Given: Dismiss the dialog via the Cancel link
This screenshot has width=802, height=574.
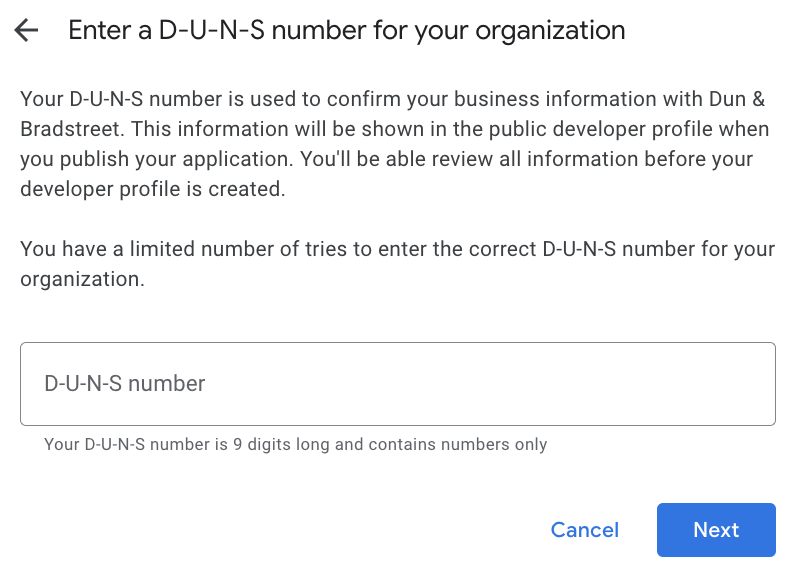Looking at the screenshot, I should click(x=585, y=530).
